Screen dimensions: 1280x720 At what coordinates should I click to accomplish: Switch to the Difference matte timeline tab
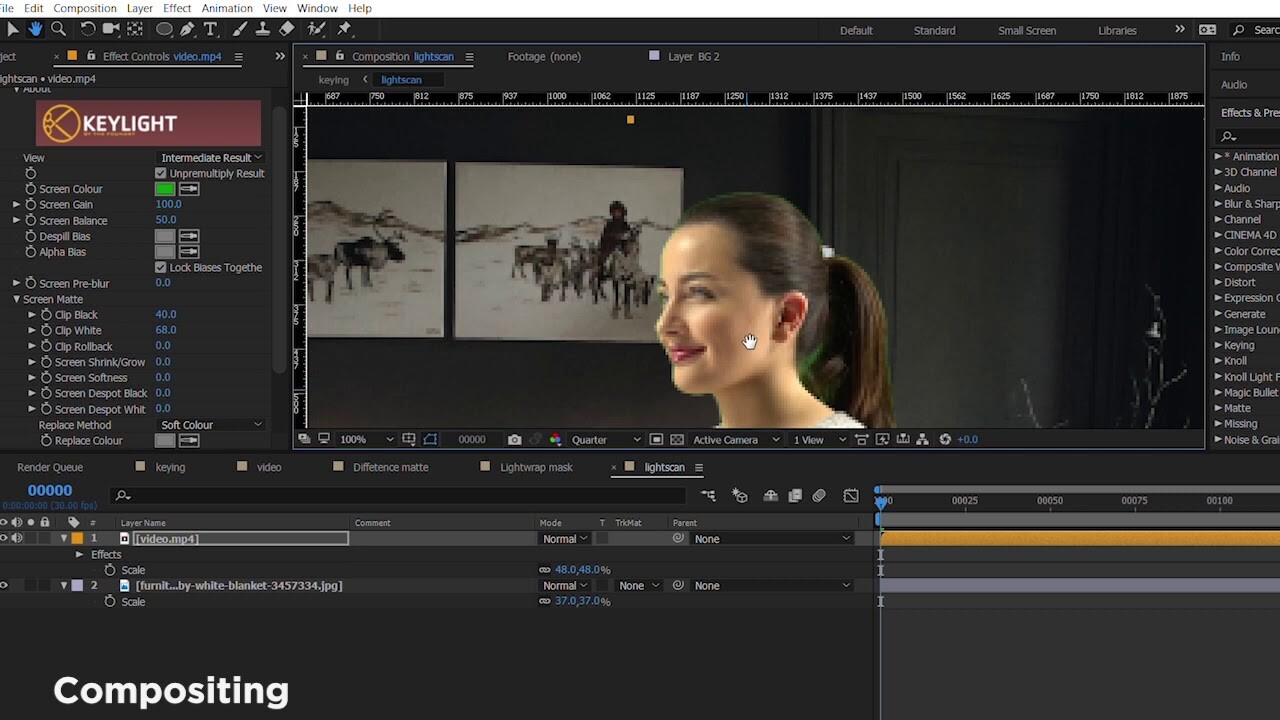(390, 467)
